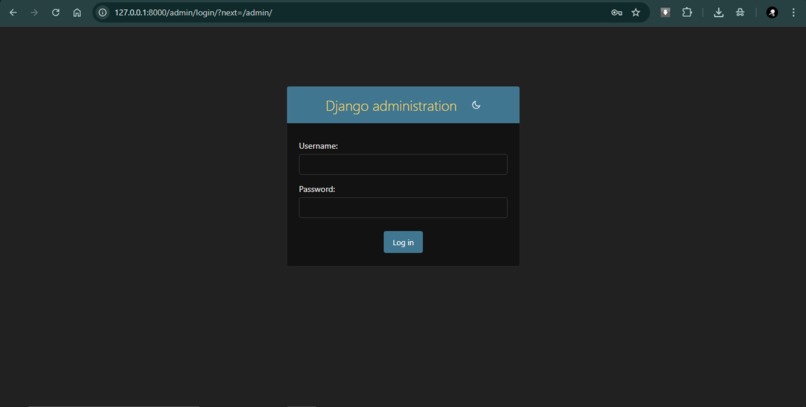Show downloads with the download icon
The image size is (806, 407).
[719, 12]
